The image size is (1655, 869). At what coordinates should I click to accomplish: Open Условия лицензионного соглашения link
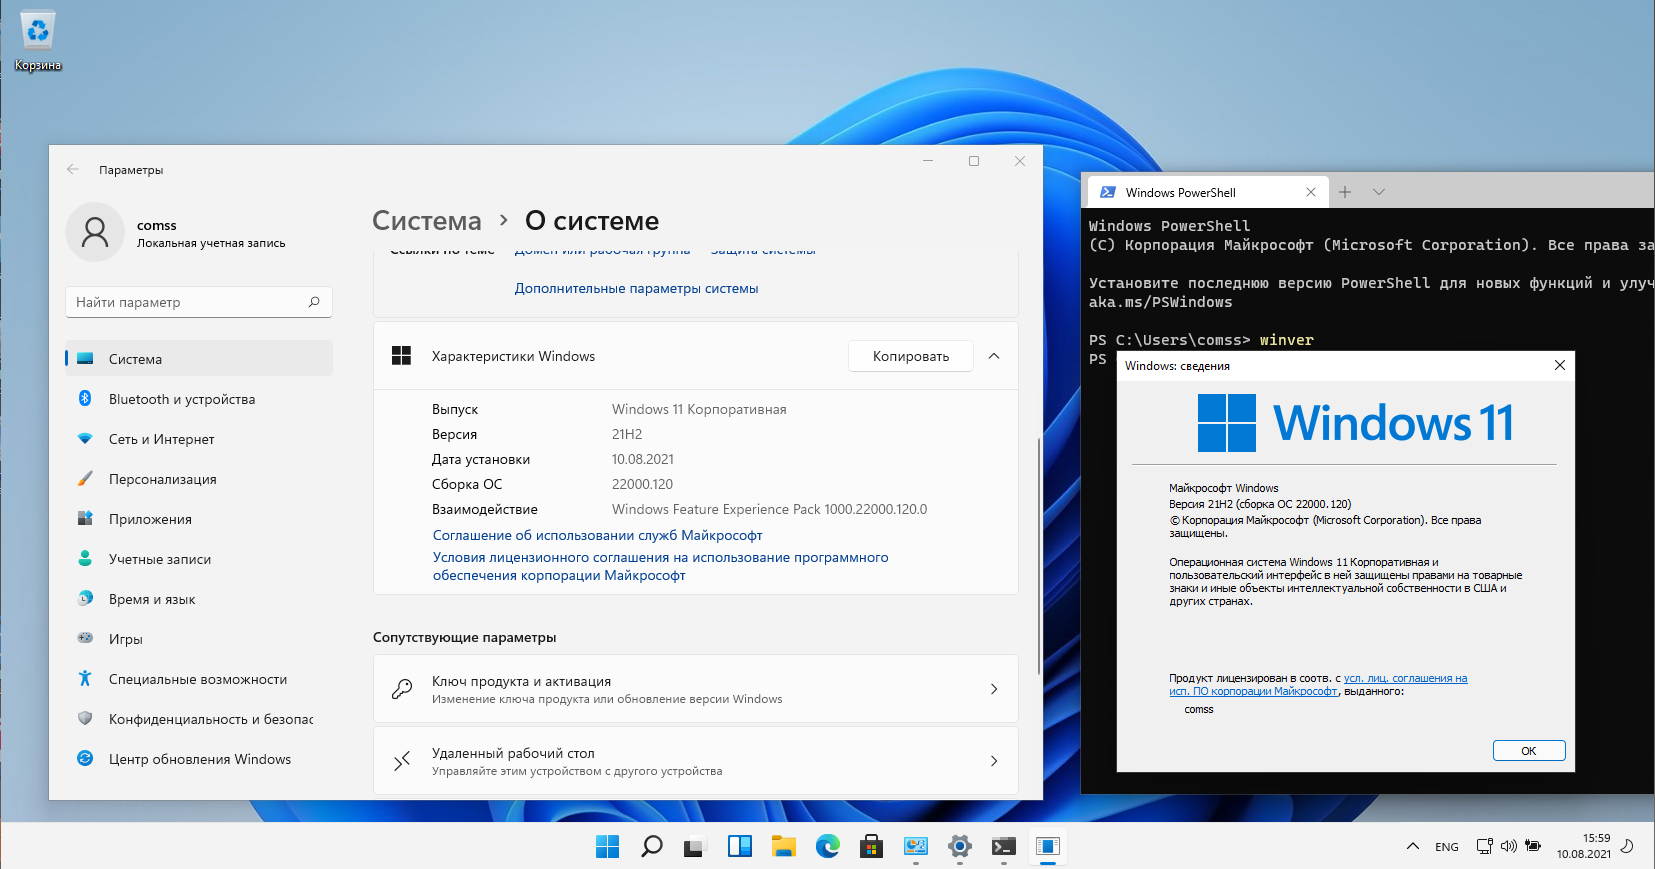click(x=660, y=566)
